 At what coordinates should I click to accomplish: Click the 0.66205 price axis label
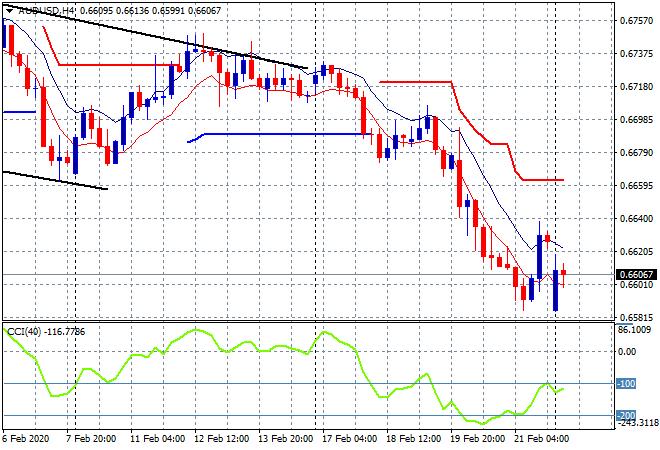tap(636, 251)
